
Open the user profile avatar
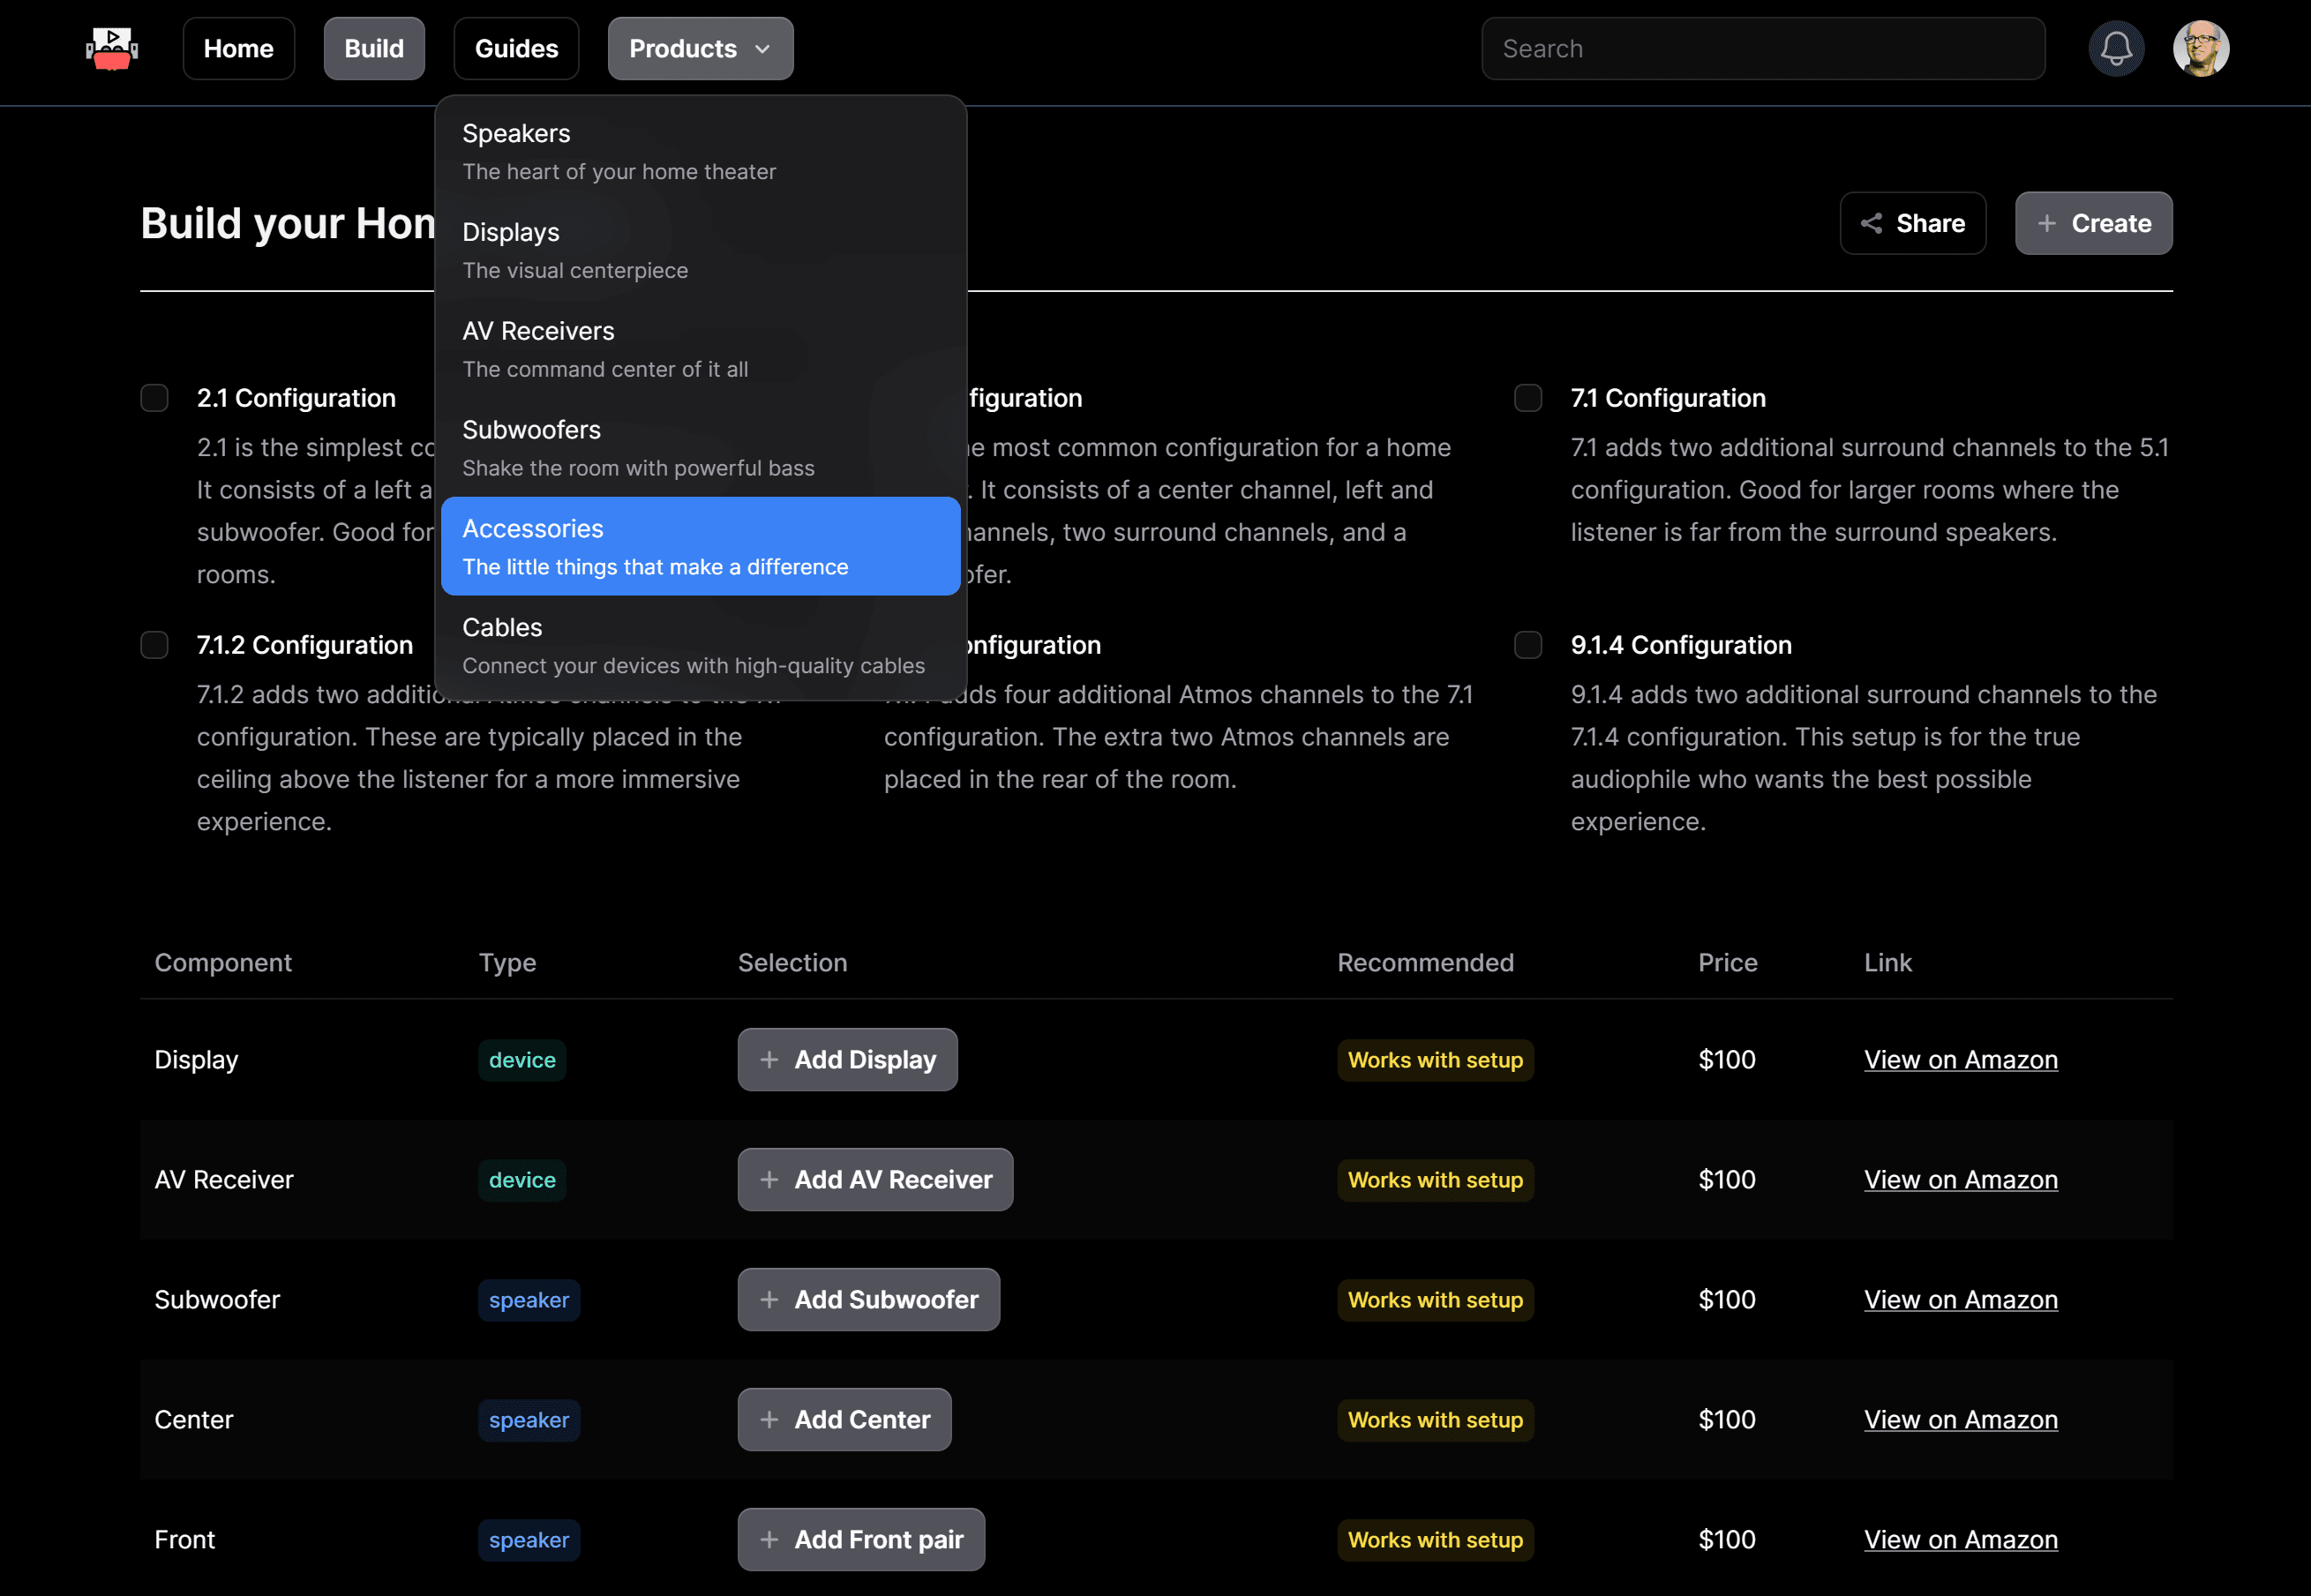pos(2200,48)
